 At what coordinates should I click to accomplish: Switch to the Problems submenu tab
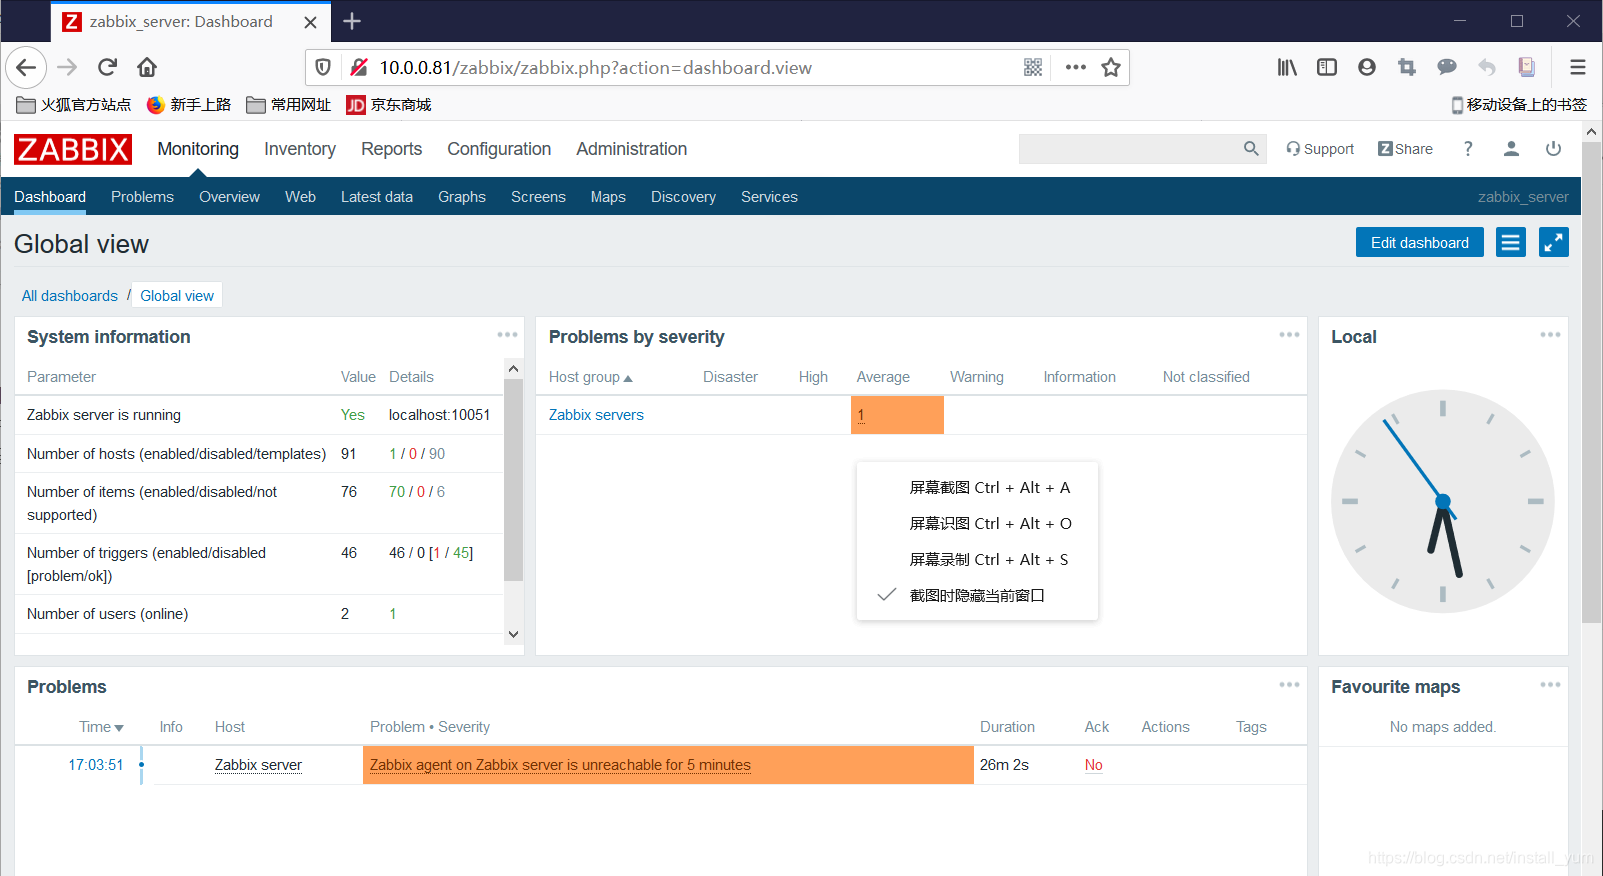[142, 197]
